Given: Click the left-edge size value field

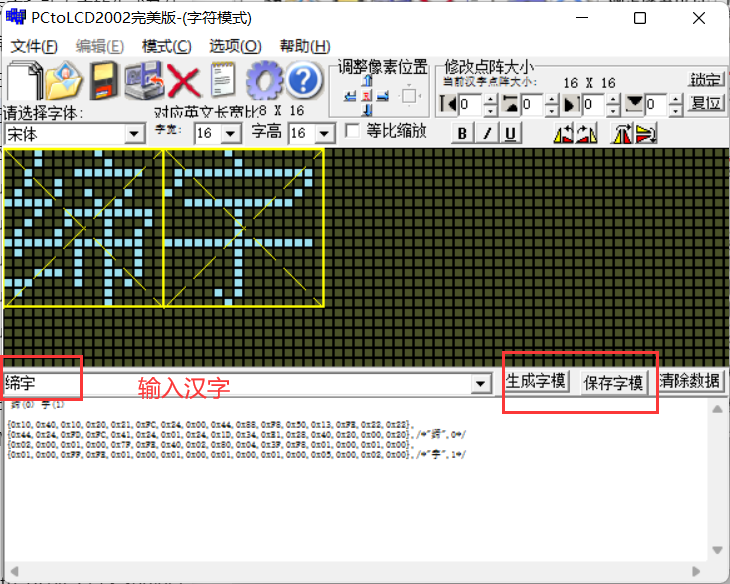Looking at the screenshot, I should point(471,104).
